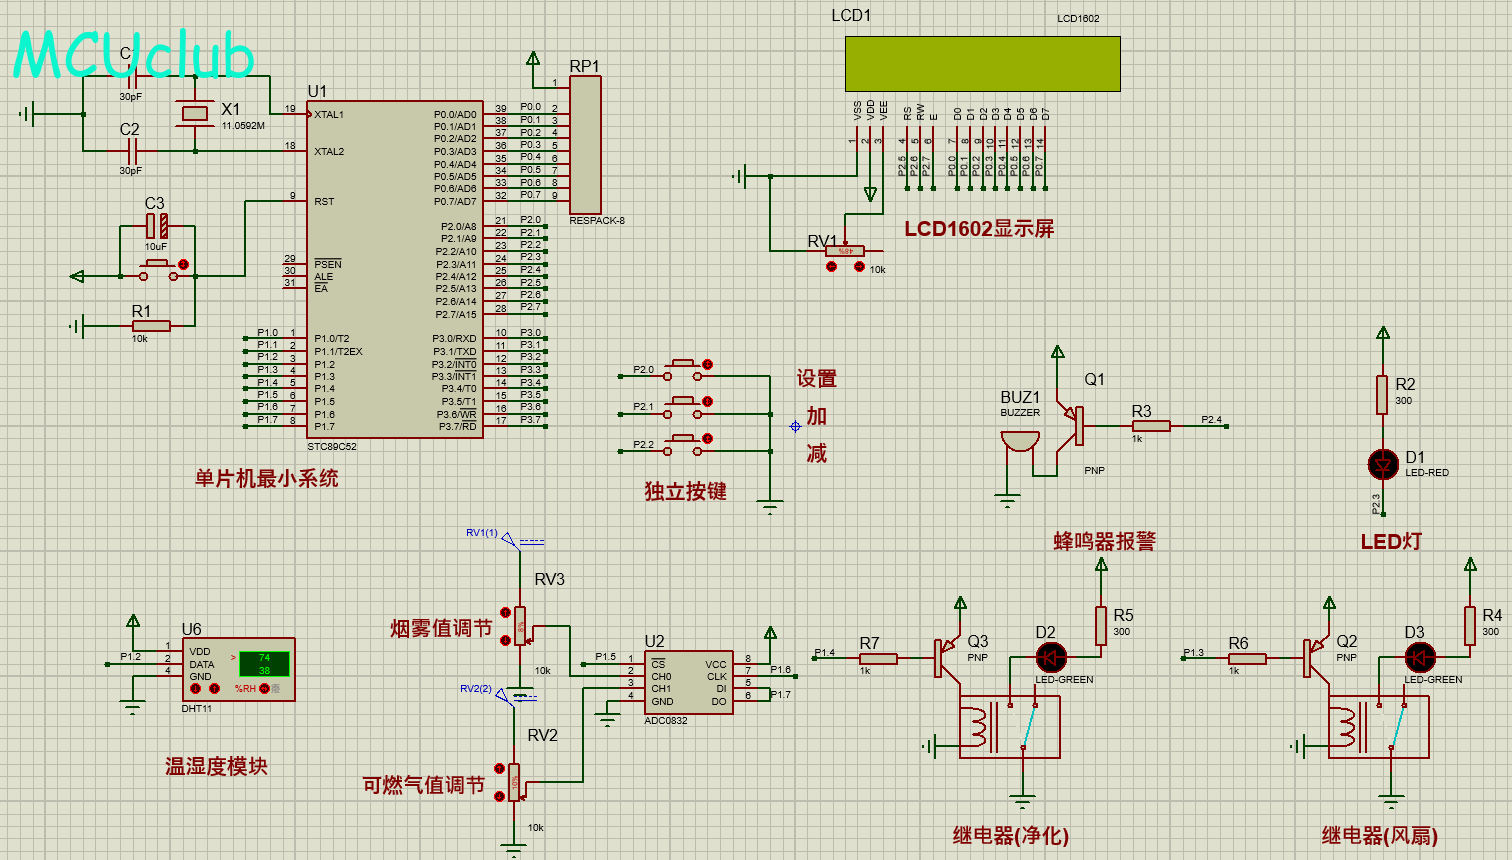Click the DHT11 green readout display
Image resolution: width=1512 pixels, height=860 pixels.
pos(264,664)
